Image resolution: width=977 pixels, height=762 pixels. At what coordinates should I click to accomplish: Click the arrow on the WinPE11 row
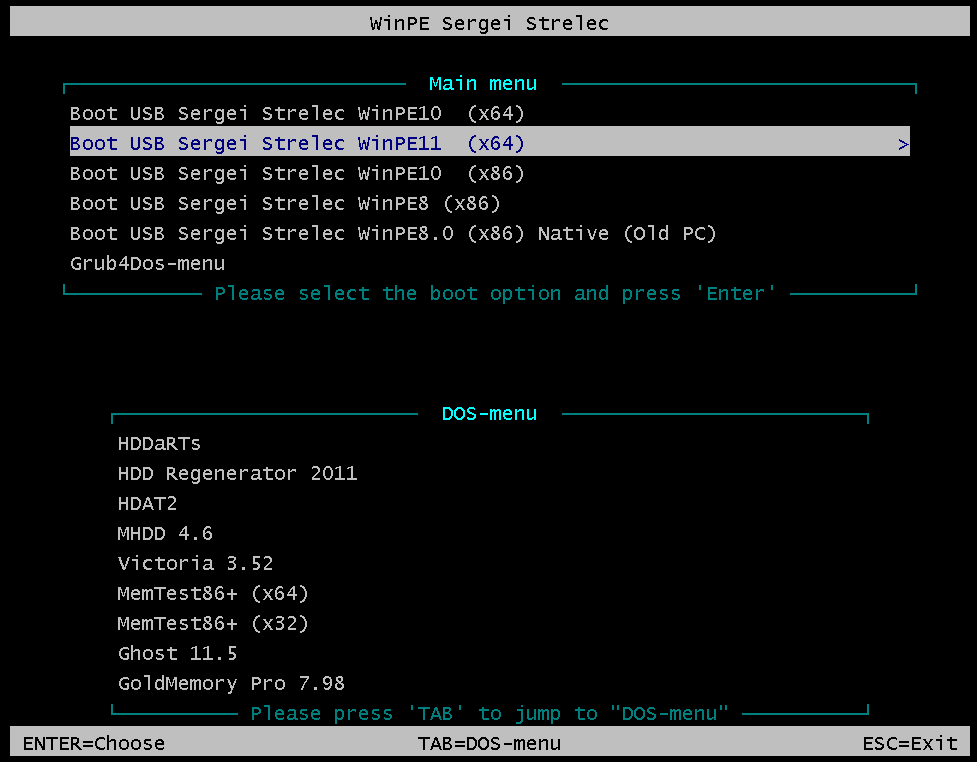(903, 145)
